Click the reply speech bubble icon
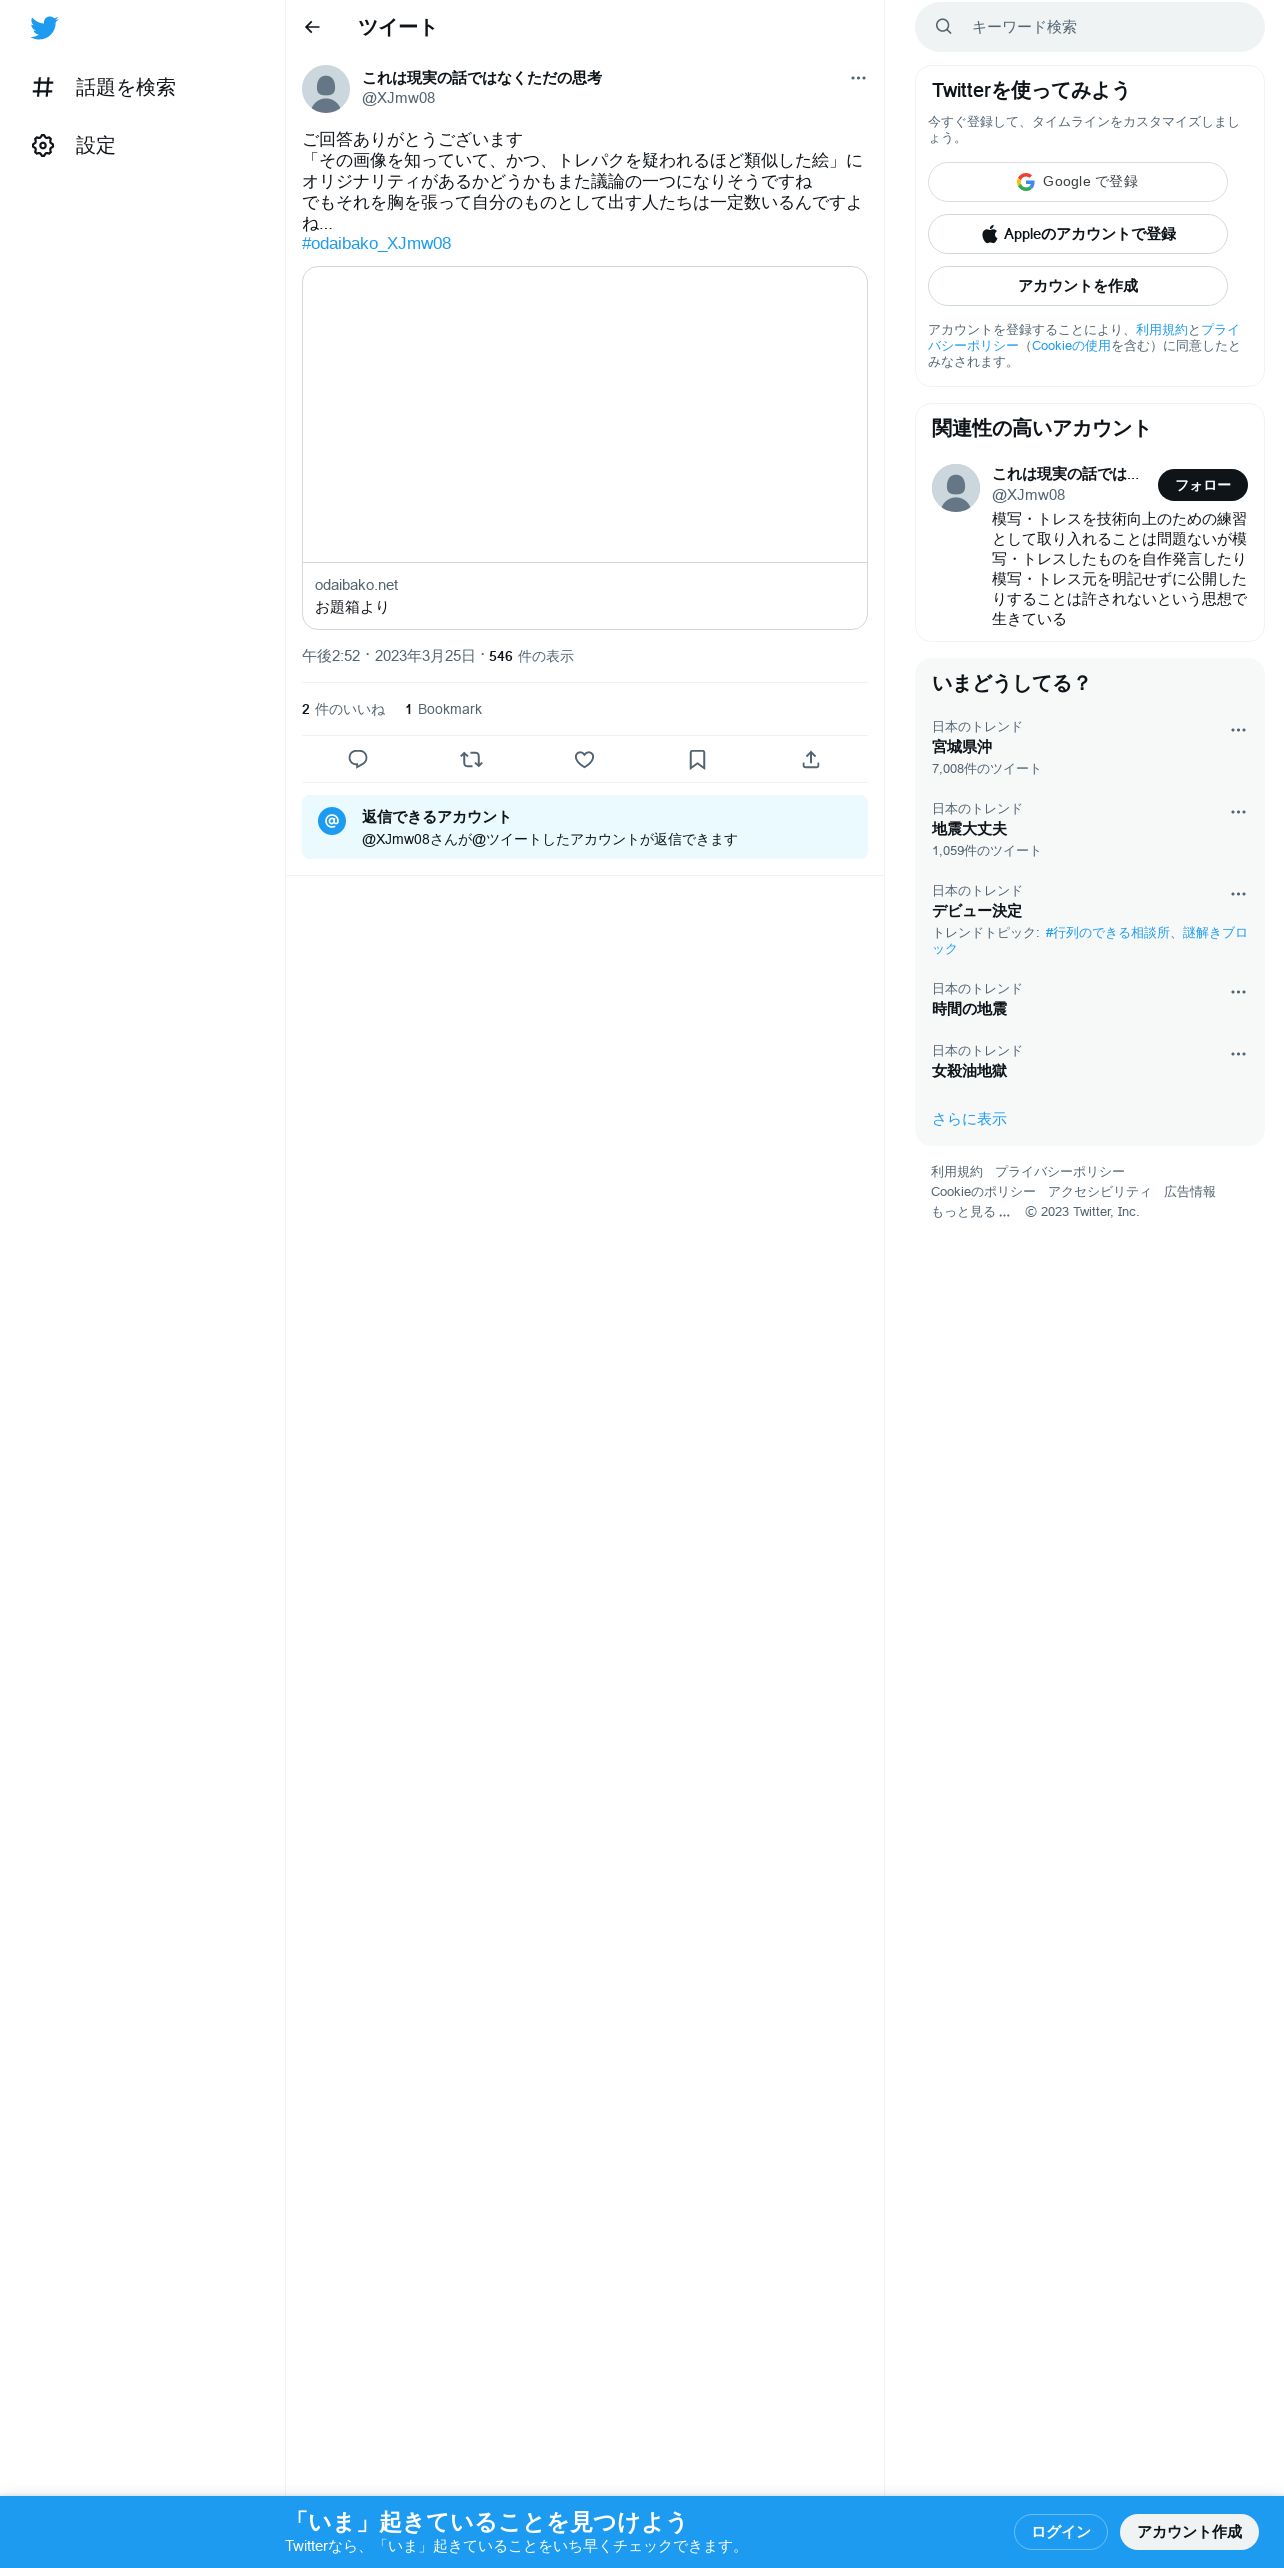The width and height of the screenshot is (1284, 2568). pyautogui.click(x=358, y=759)
